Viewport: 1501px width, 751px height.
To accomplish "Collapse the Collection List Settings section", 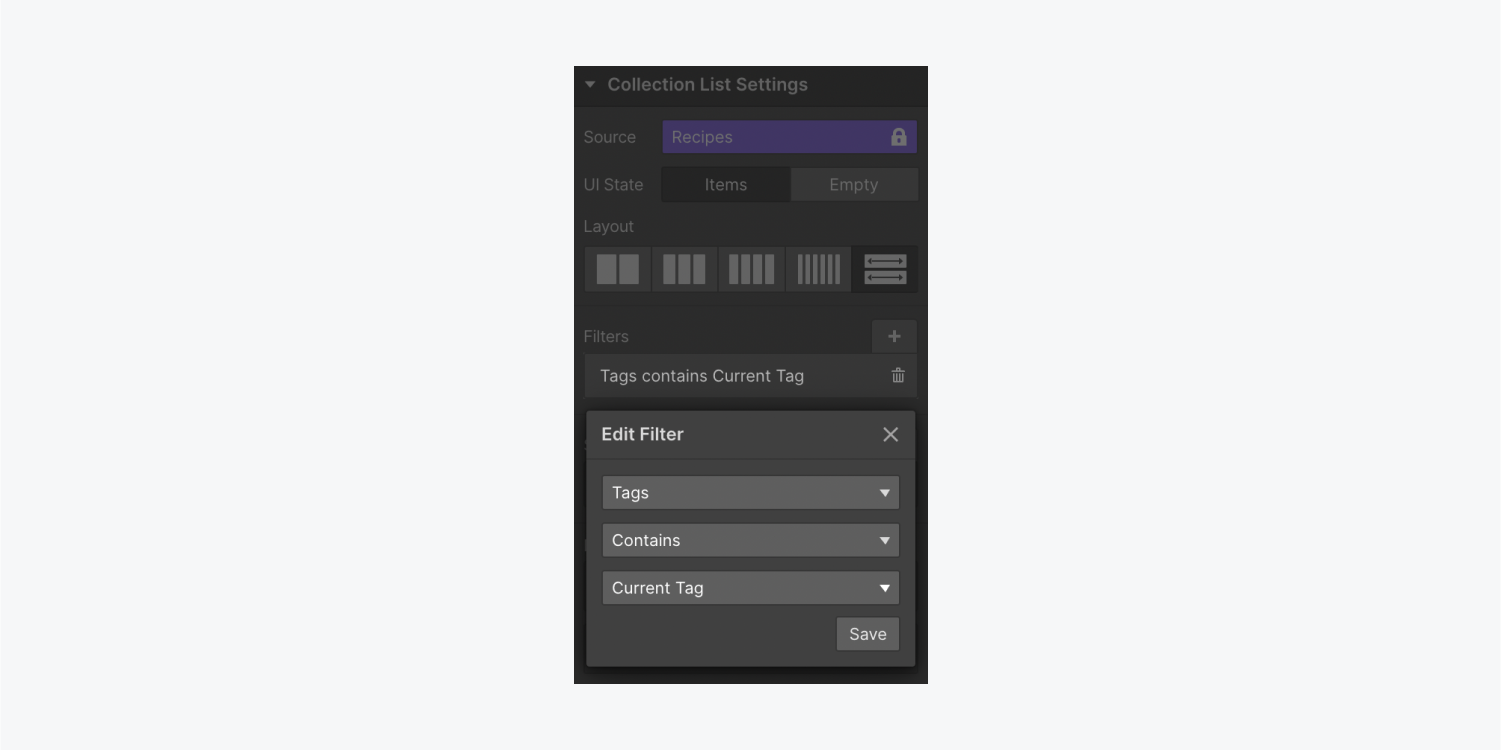I will coord(590,85).
